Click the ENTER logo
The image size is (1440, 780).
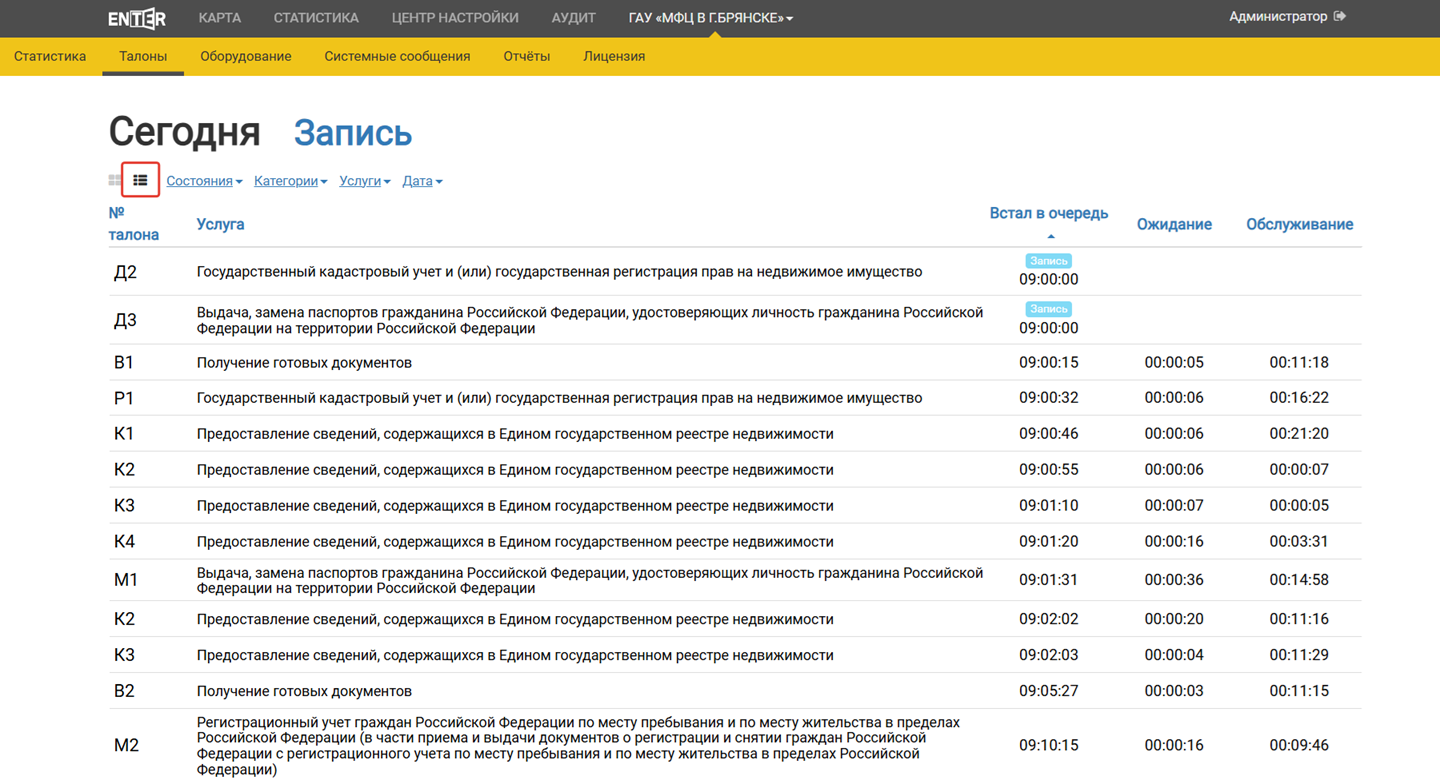click(137, 18)
